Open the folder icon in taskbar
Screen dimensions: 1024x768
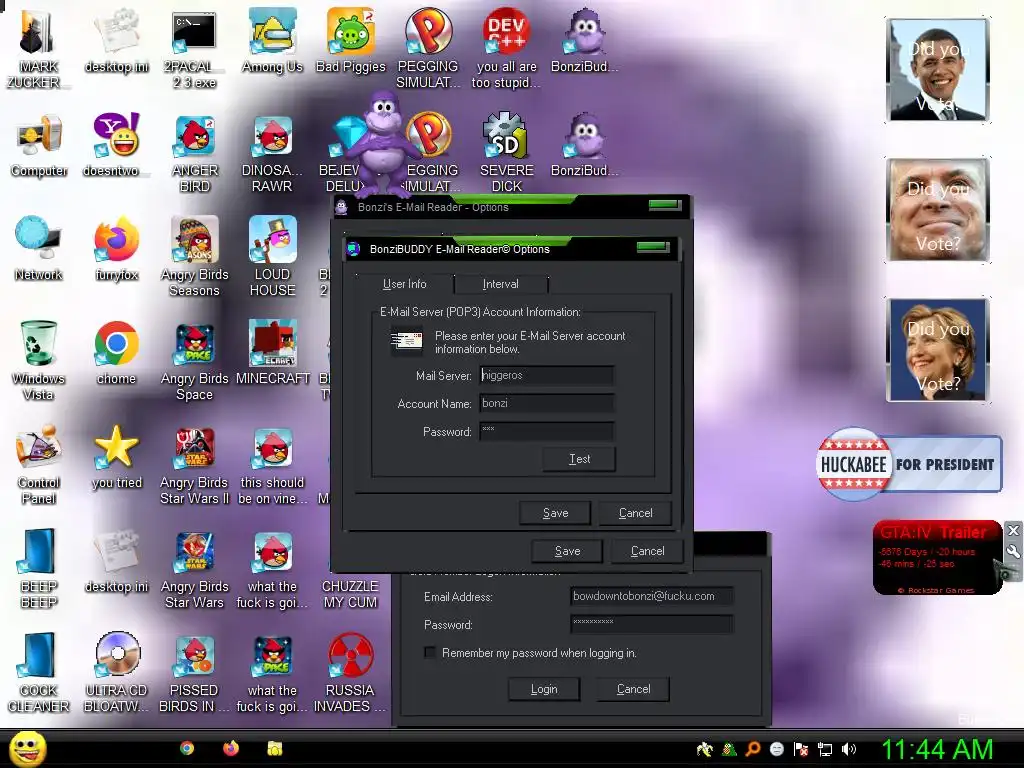point(274,748)
